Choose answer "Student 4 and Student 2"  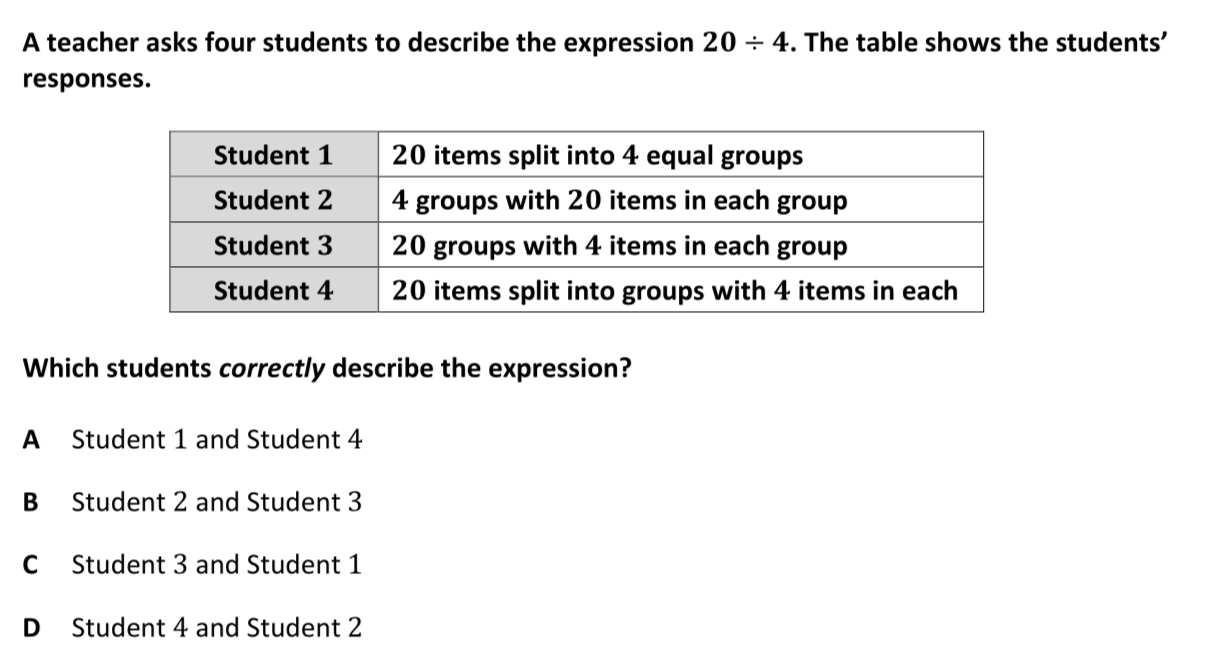217,628
